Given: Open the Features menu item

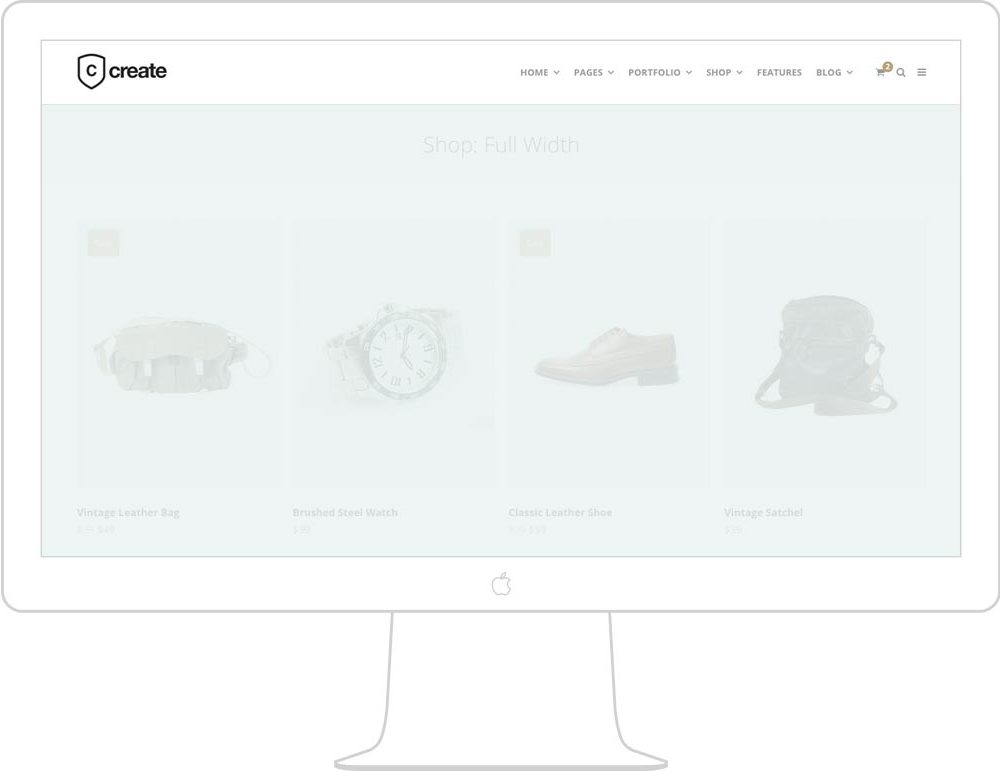Looking at the screenshot, I should coord(779,73).
